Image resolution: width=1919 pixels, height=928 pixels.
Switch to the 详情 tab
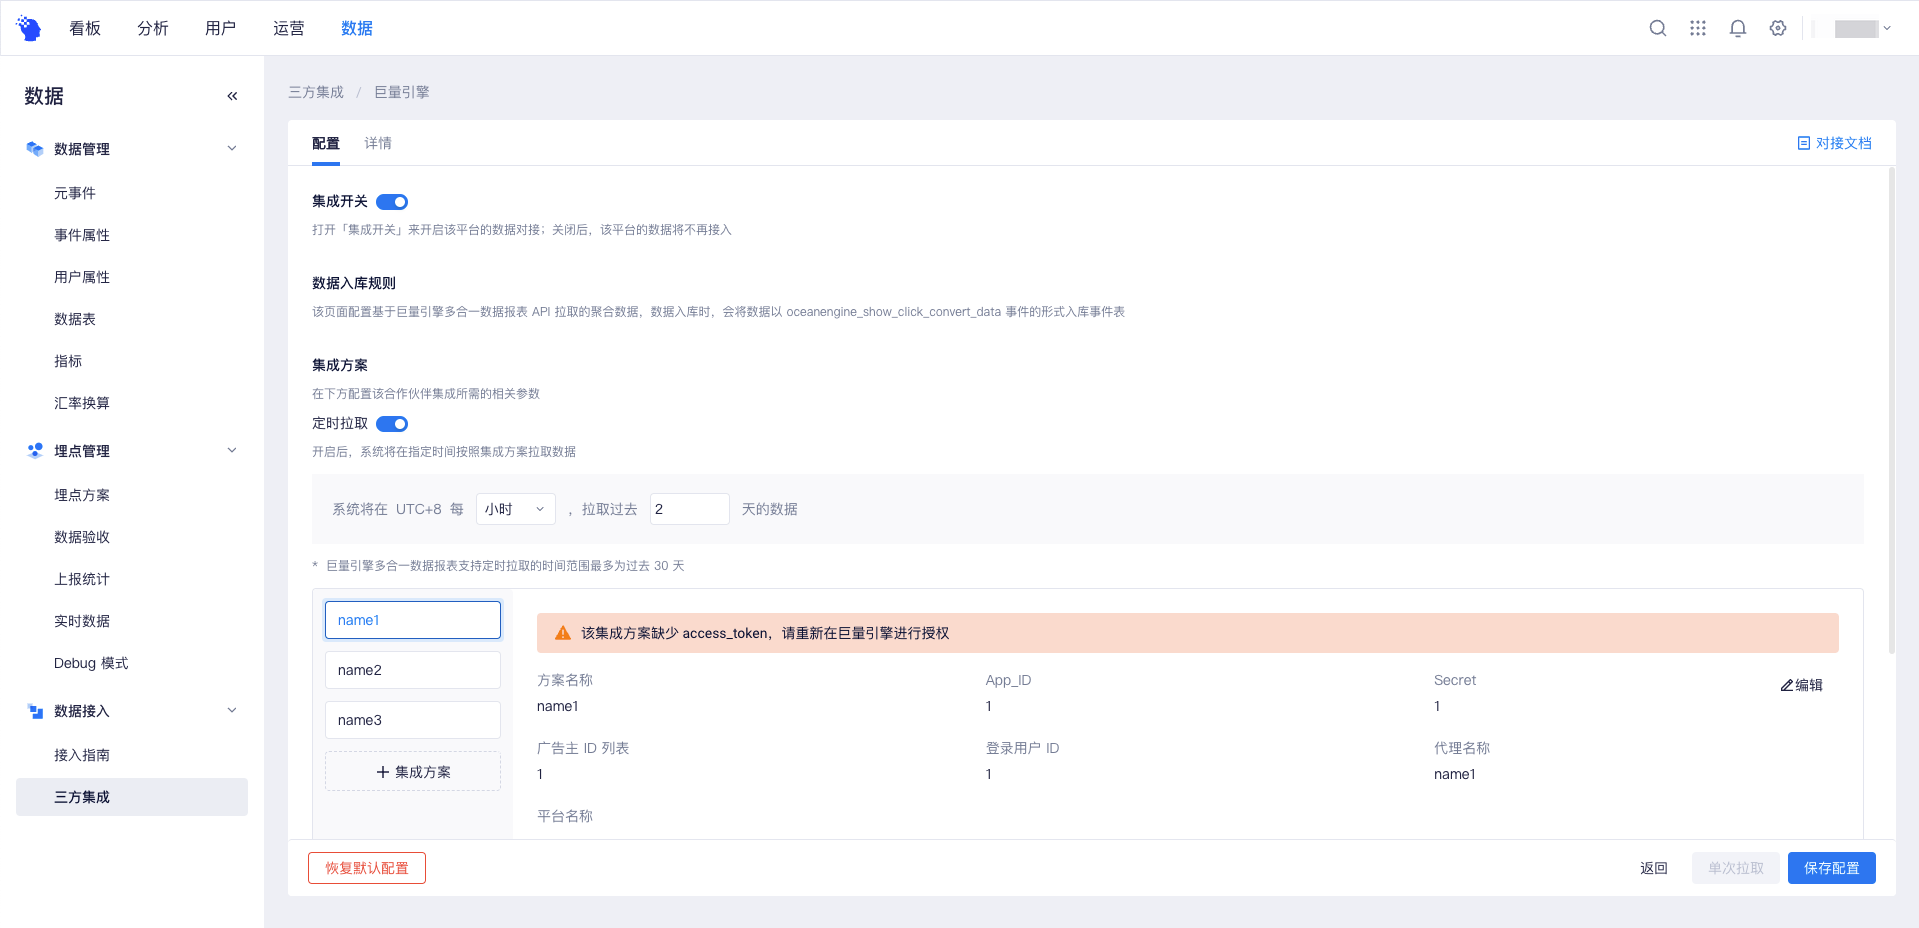coord(377,143)
